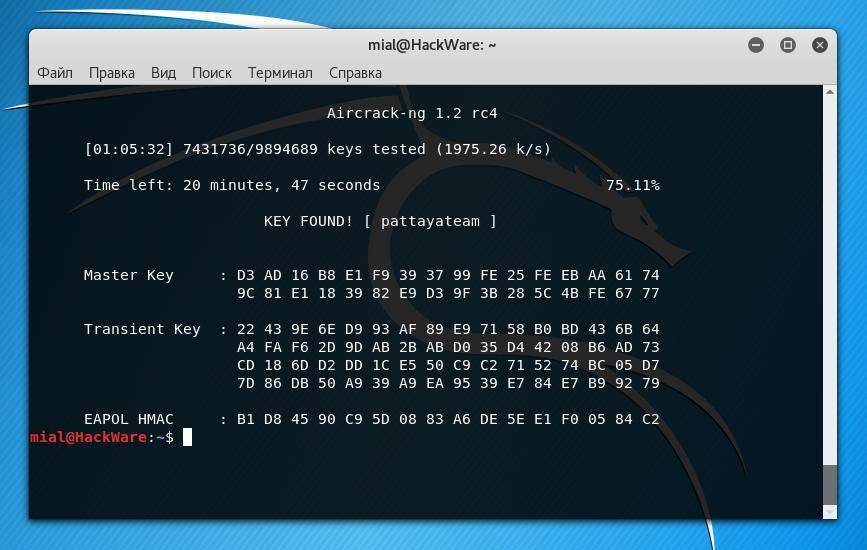Click the window title mial@HackWare: ~

click(432, 45)
